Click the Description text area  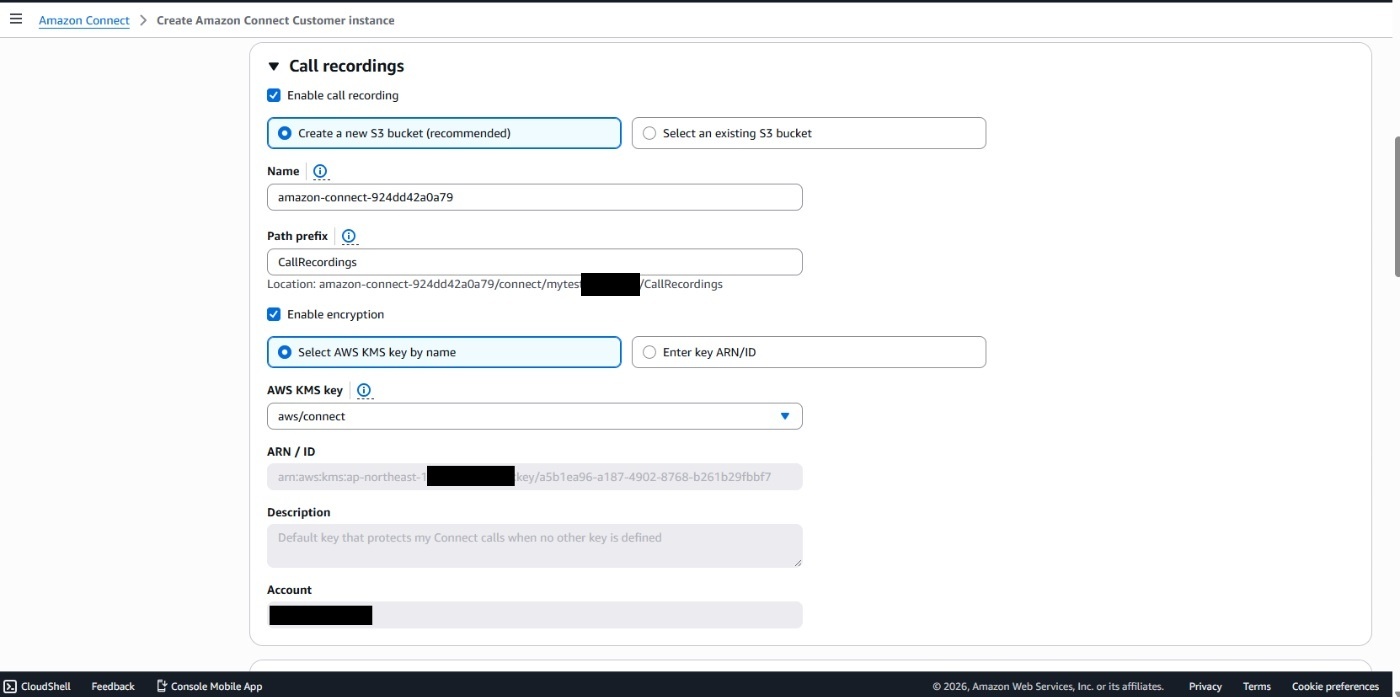tap(534, 545)
